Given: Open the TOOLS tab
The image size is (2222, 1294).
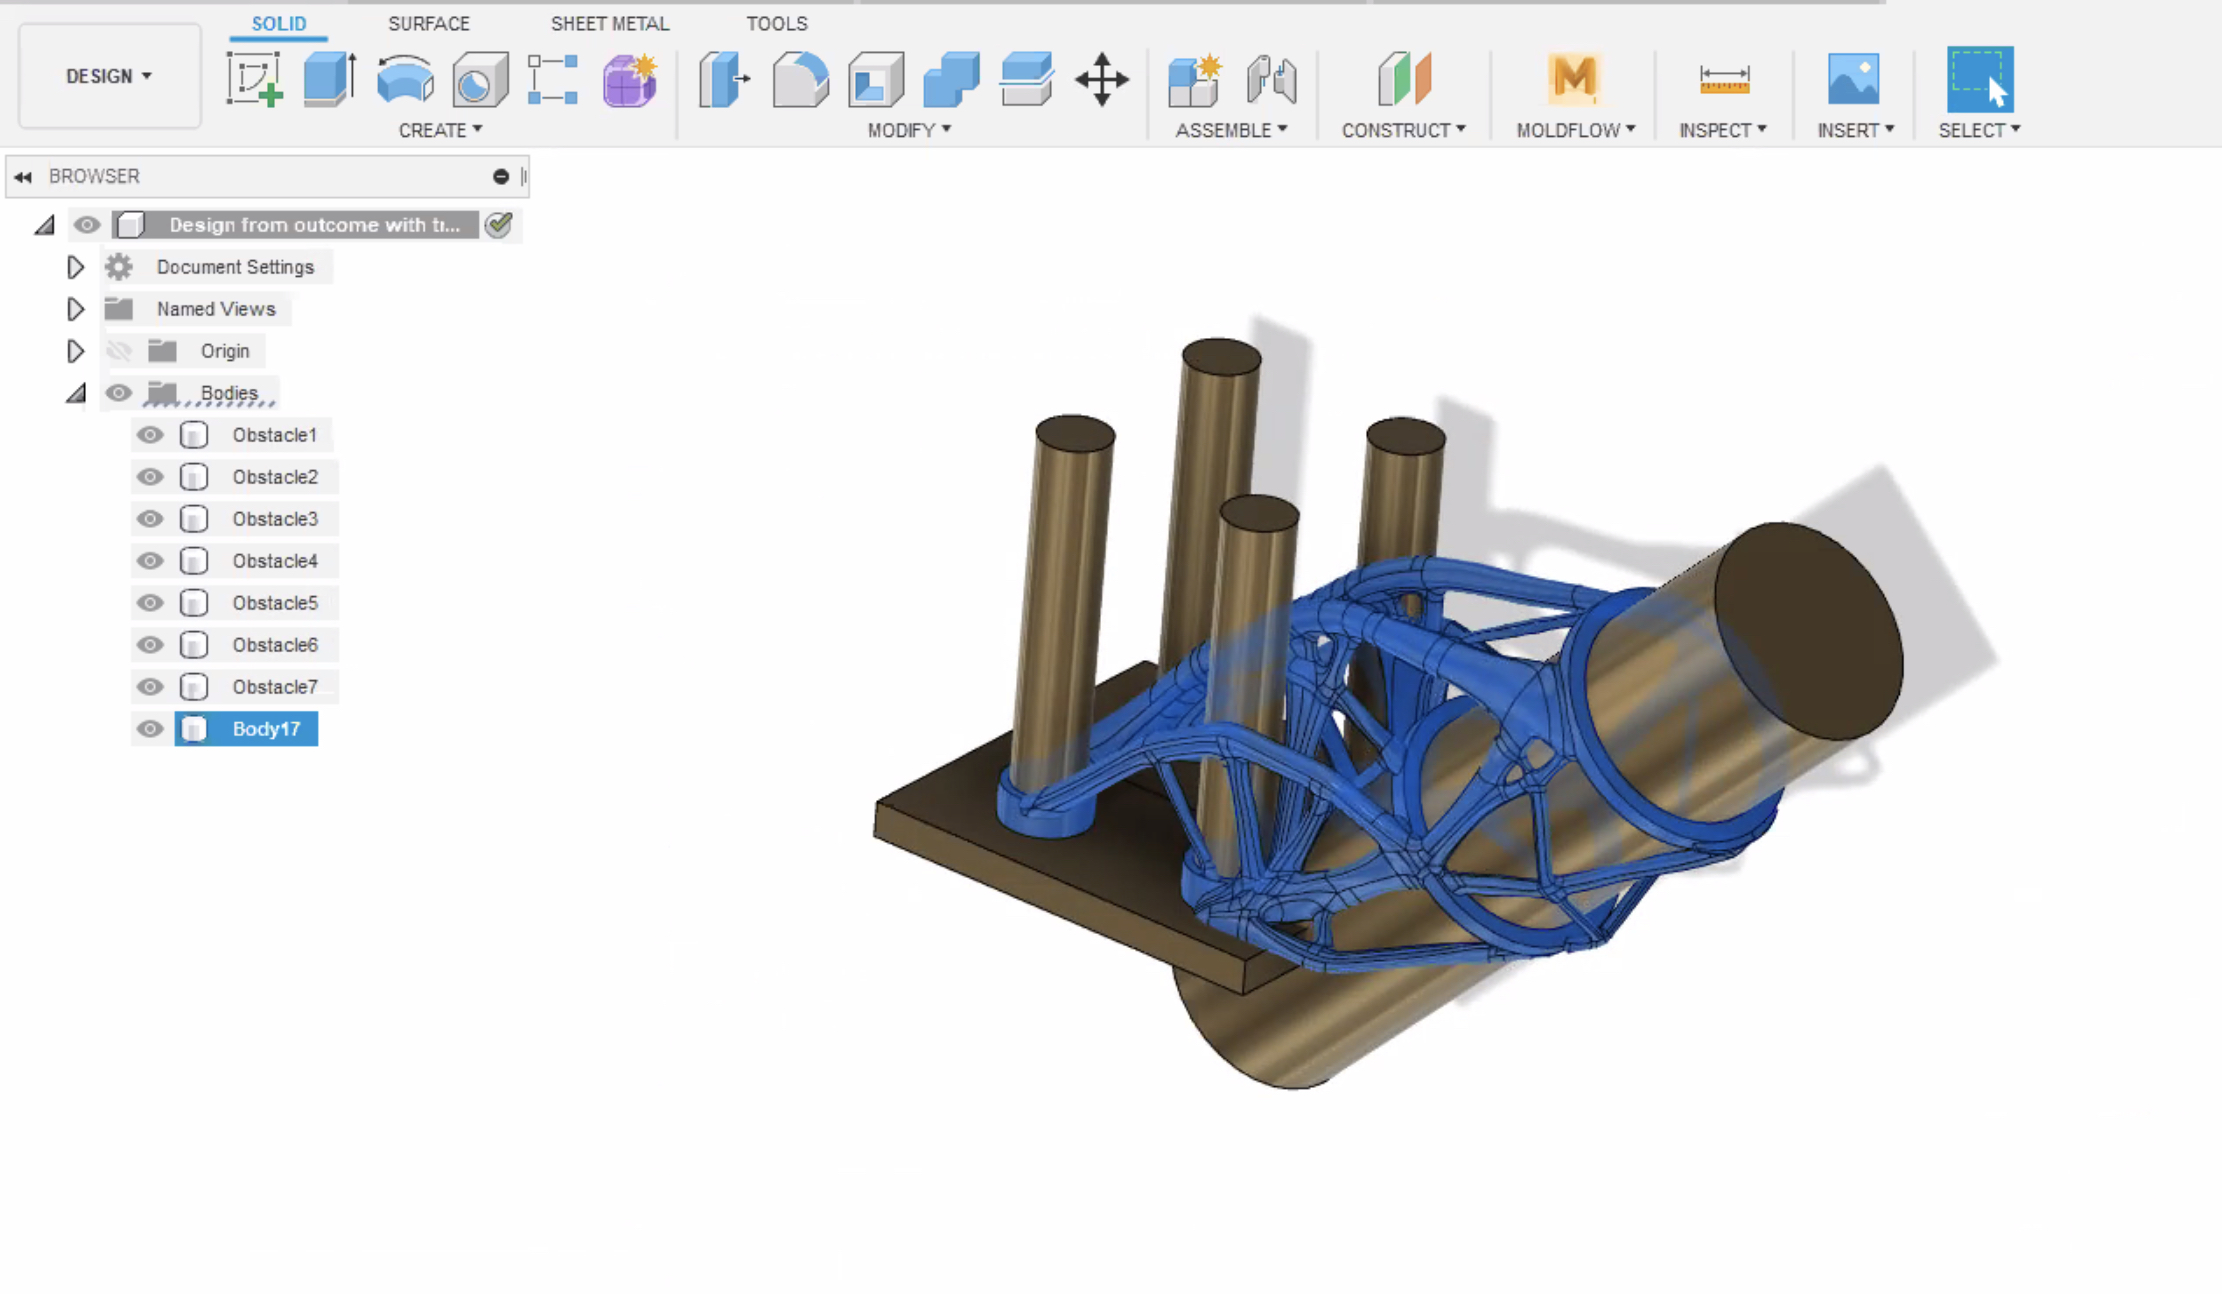Looking at the screenshot, I should click(x=776, y=23).
